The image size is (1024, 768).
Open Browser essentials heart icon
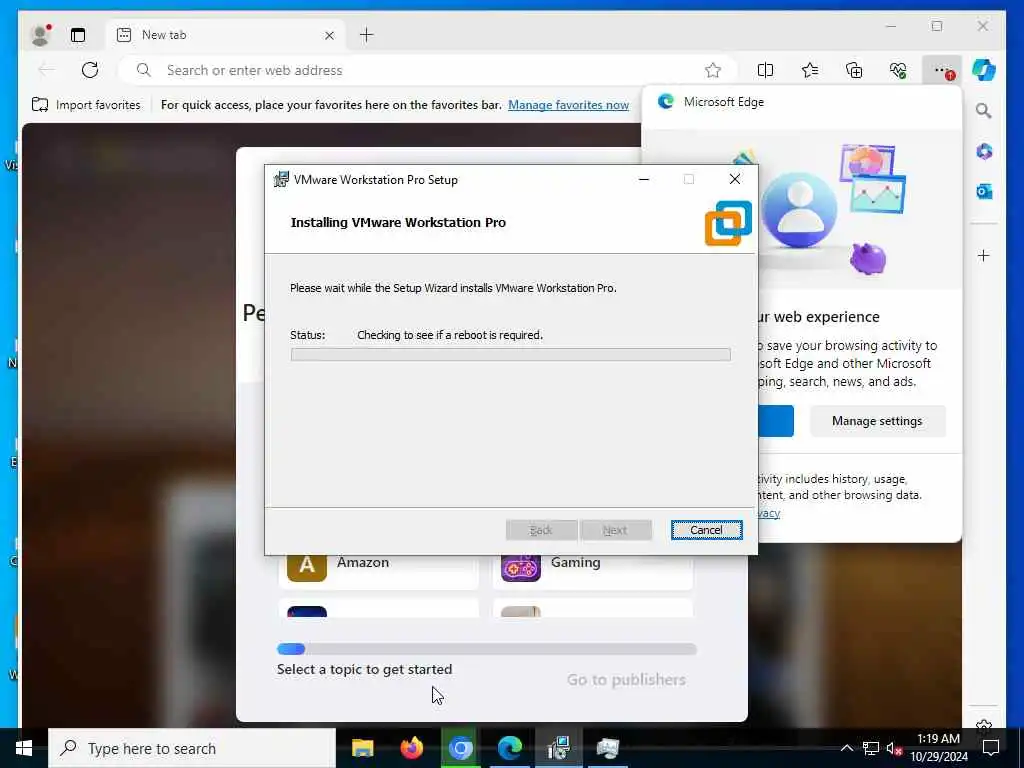click(x=898, y=70)
